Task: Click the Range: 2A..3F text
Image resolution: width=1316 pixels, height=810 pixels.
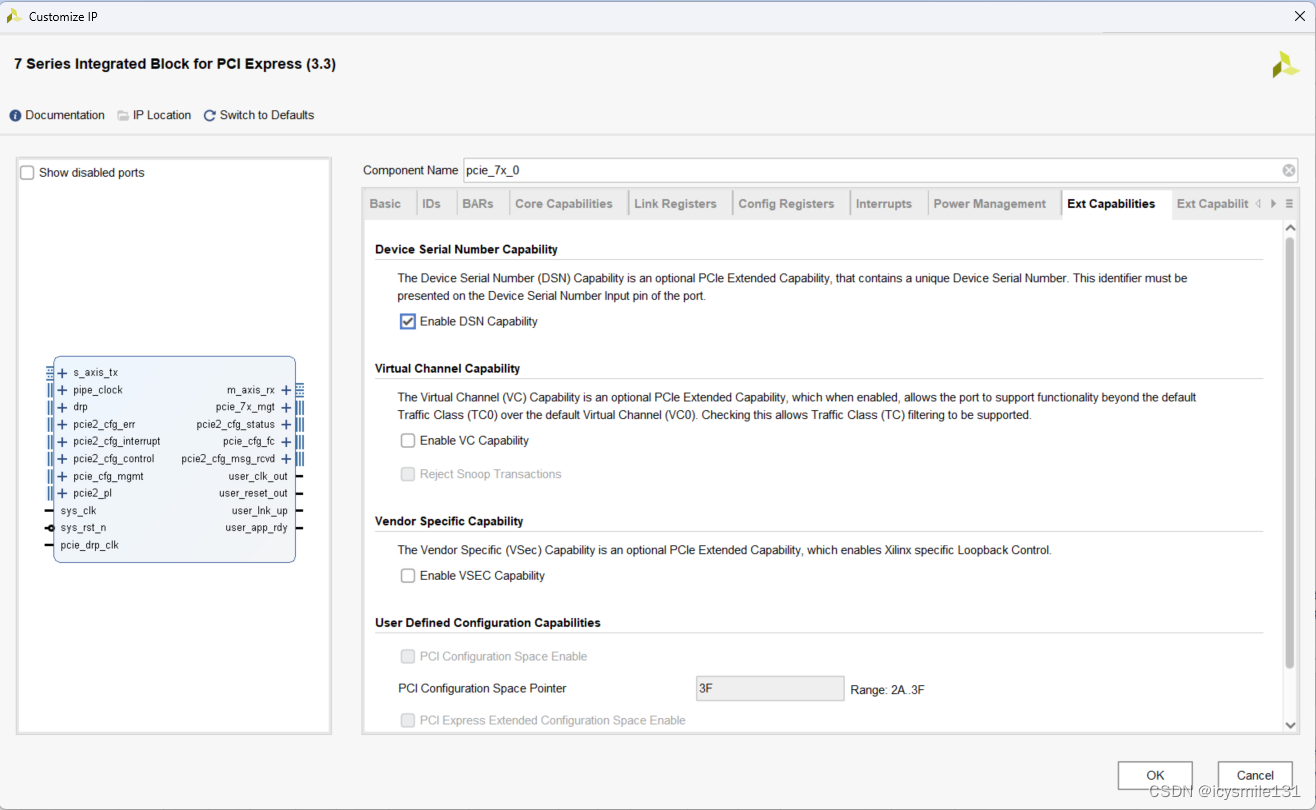Action: point(887,690)
